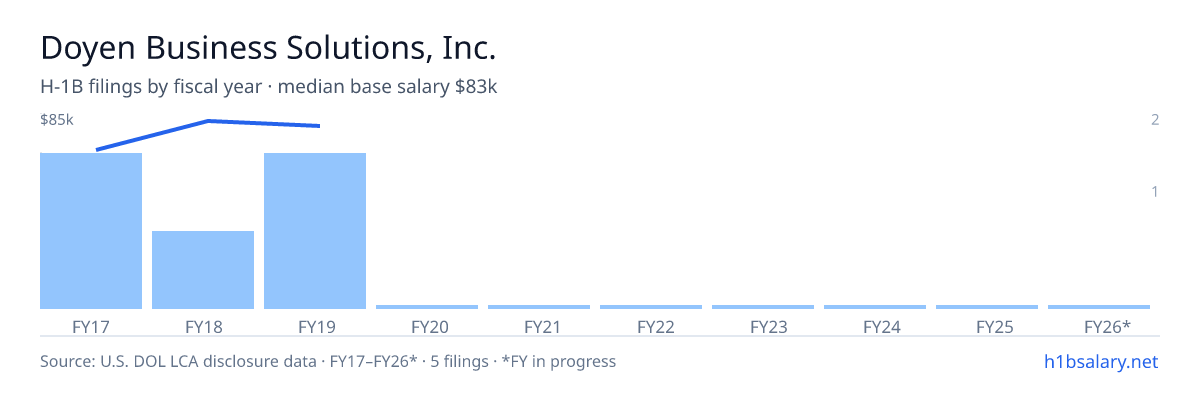Image resolution: width=1200 pixels, height=400 pixels.
Task: Select the thin FY20 bar
Action: [x=427, y=307]
